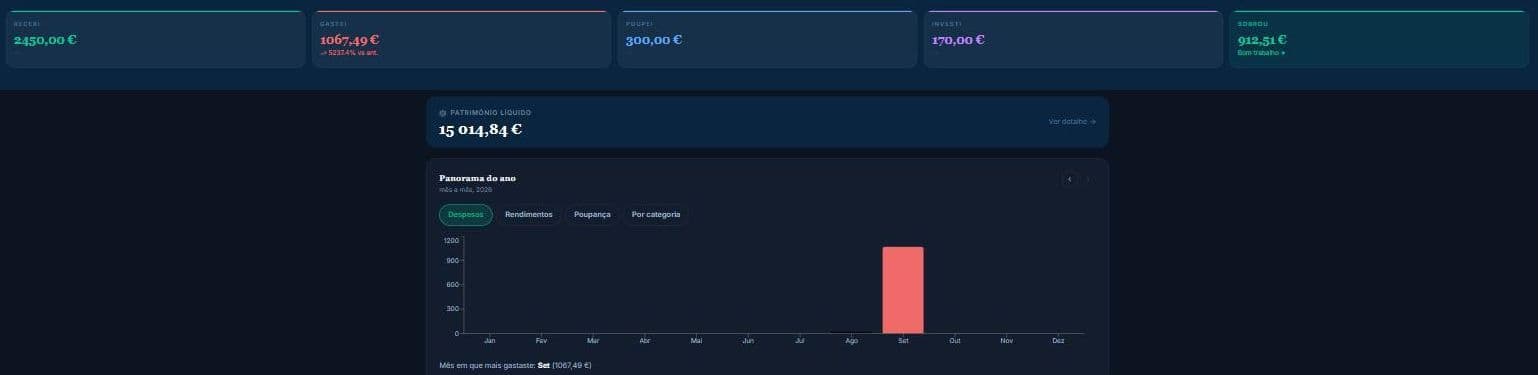The image size is (1538, 375).
Task: Open the Gastei card showing 1067,49 €
Action: click(461, 39)
